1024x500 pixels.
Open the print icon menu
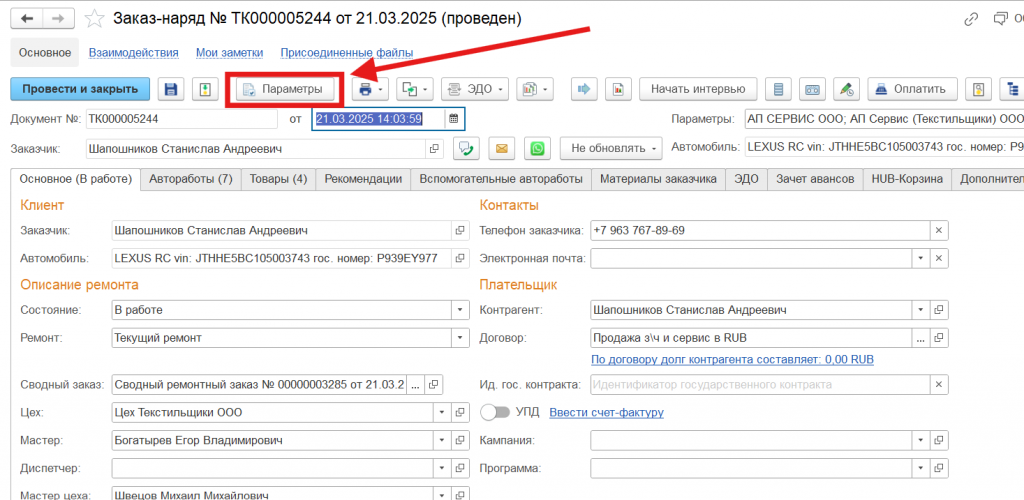(367, 89)
